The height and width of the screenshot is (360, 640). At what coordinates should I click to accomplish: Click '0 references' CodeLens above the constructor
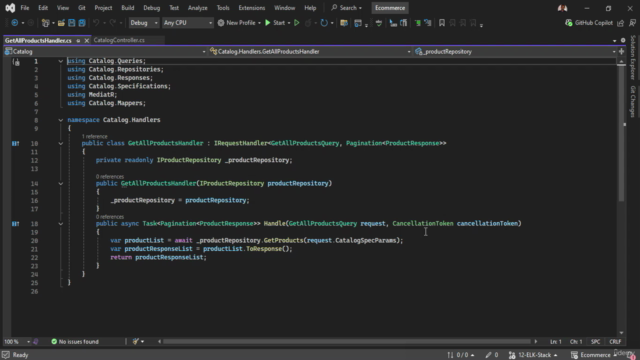(x=110, y=177)
